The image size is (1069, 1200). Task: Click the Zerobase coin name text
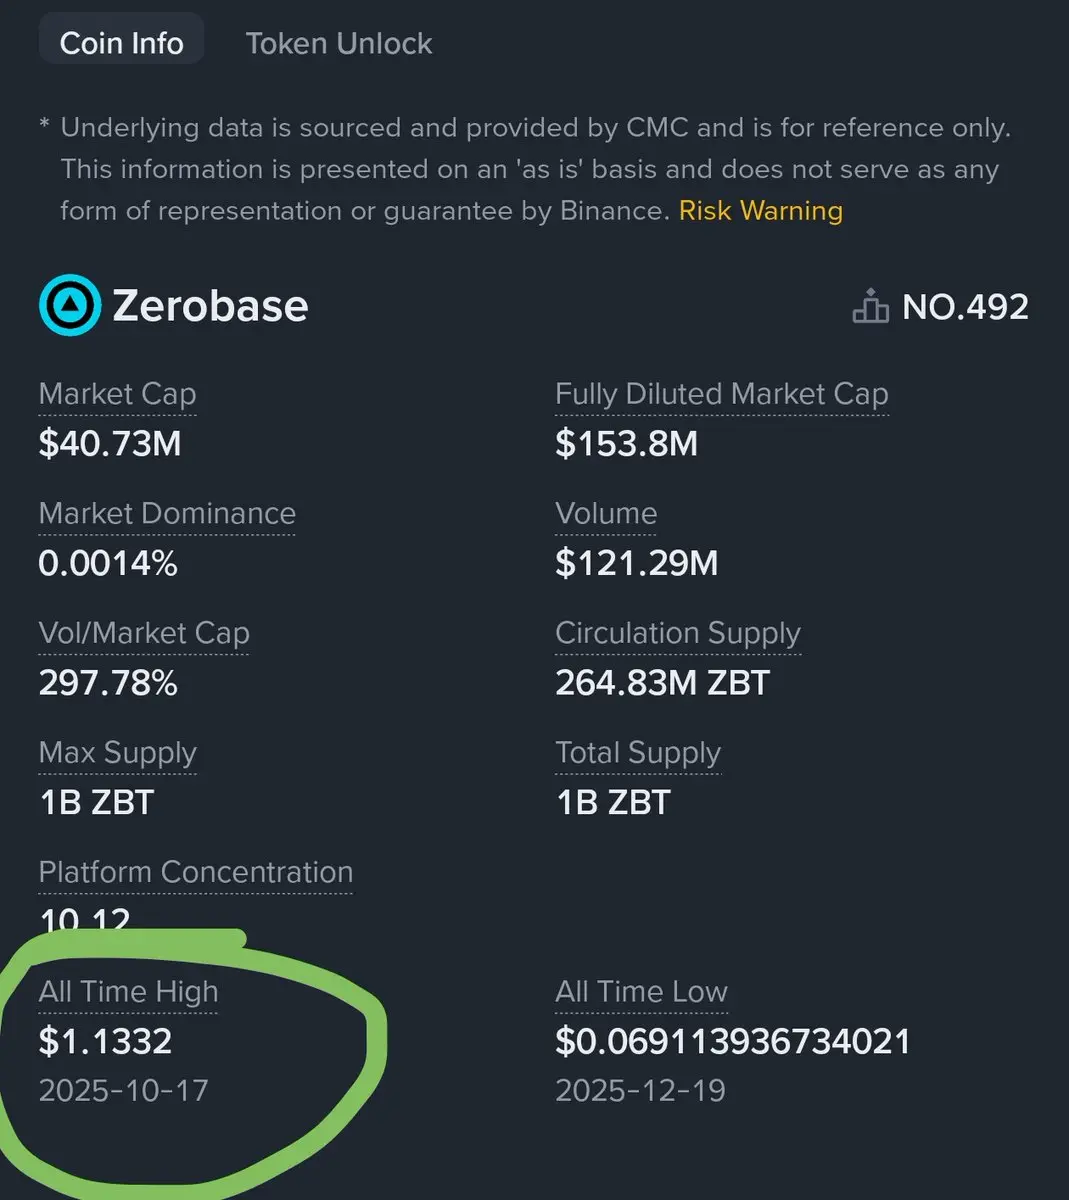click(x=210, y=305)
